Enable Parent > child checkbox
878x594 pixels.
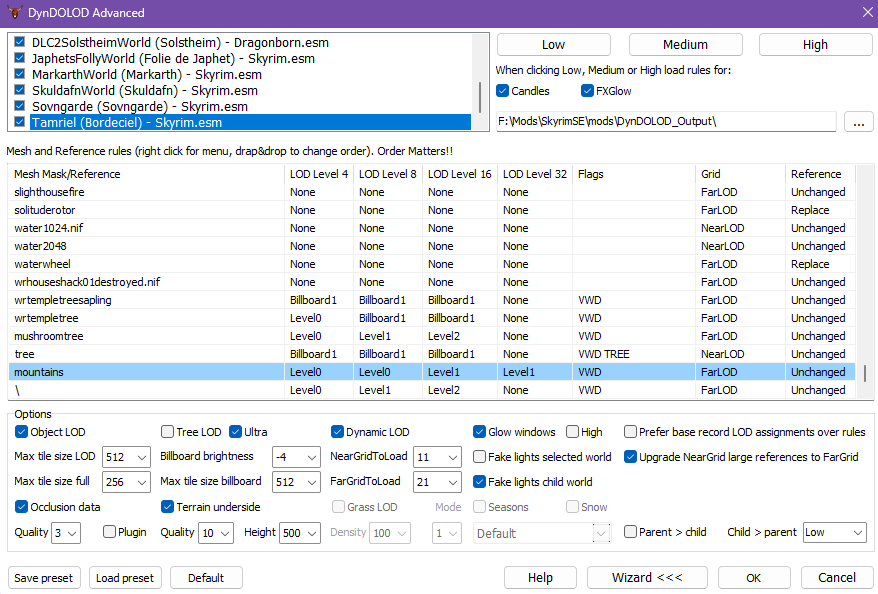pos(630,531)
